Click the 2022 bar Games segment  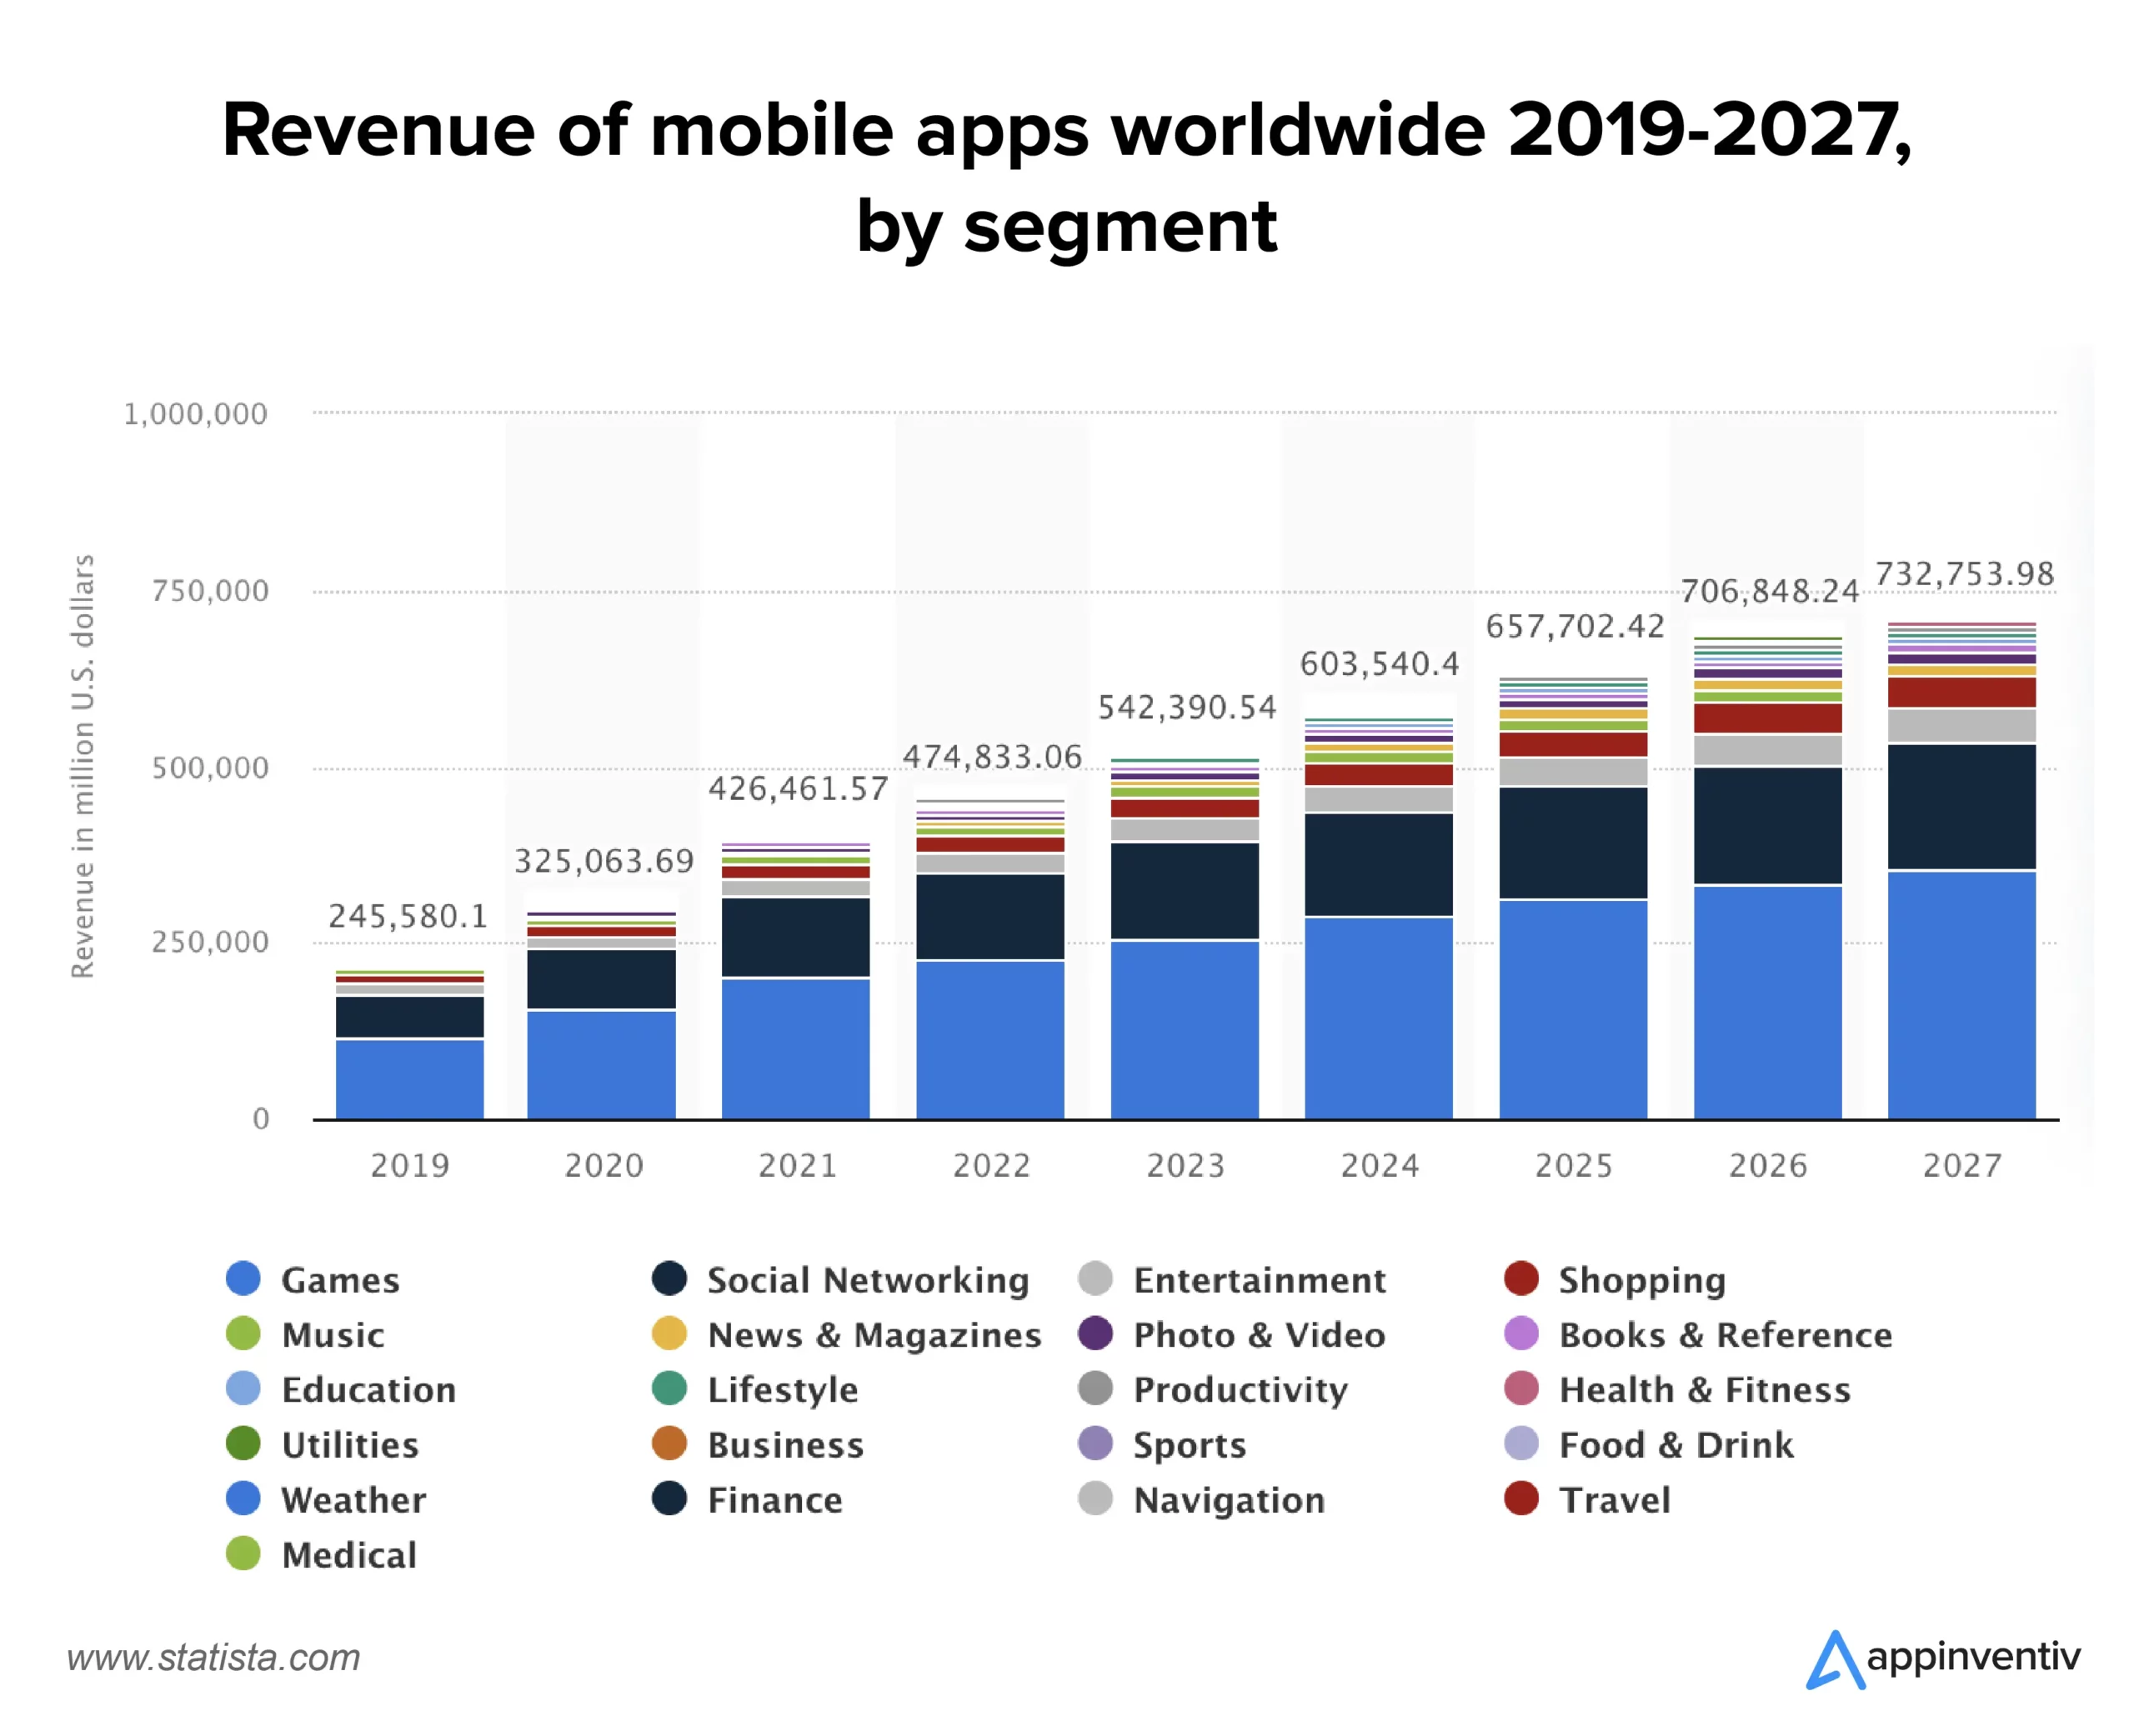[x=990, y=1040]
